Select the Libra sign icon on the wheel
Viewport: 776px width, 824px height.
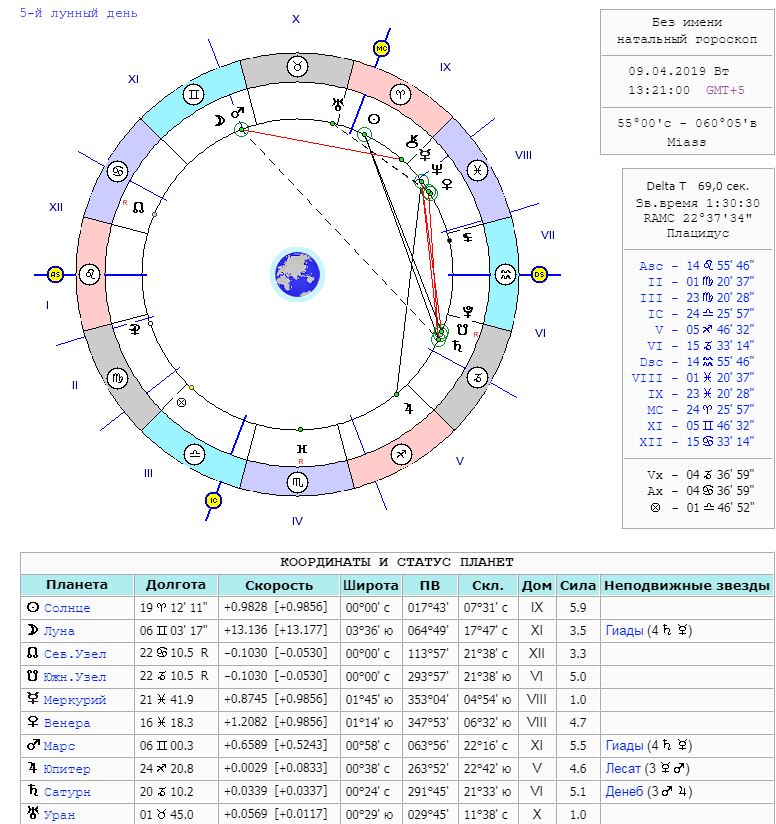coord(194,454)
